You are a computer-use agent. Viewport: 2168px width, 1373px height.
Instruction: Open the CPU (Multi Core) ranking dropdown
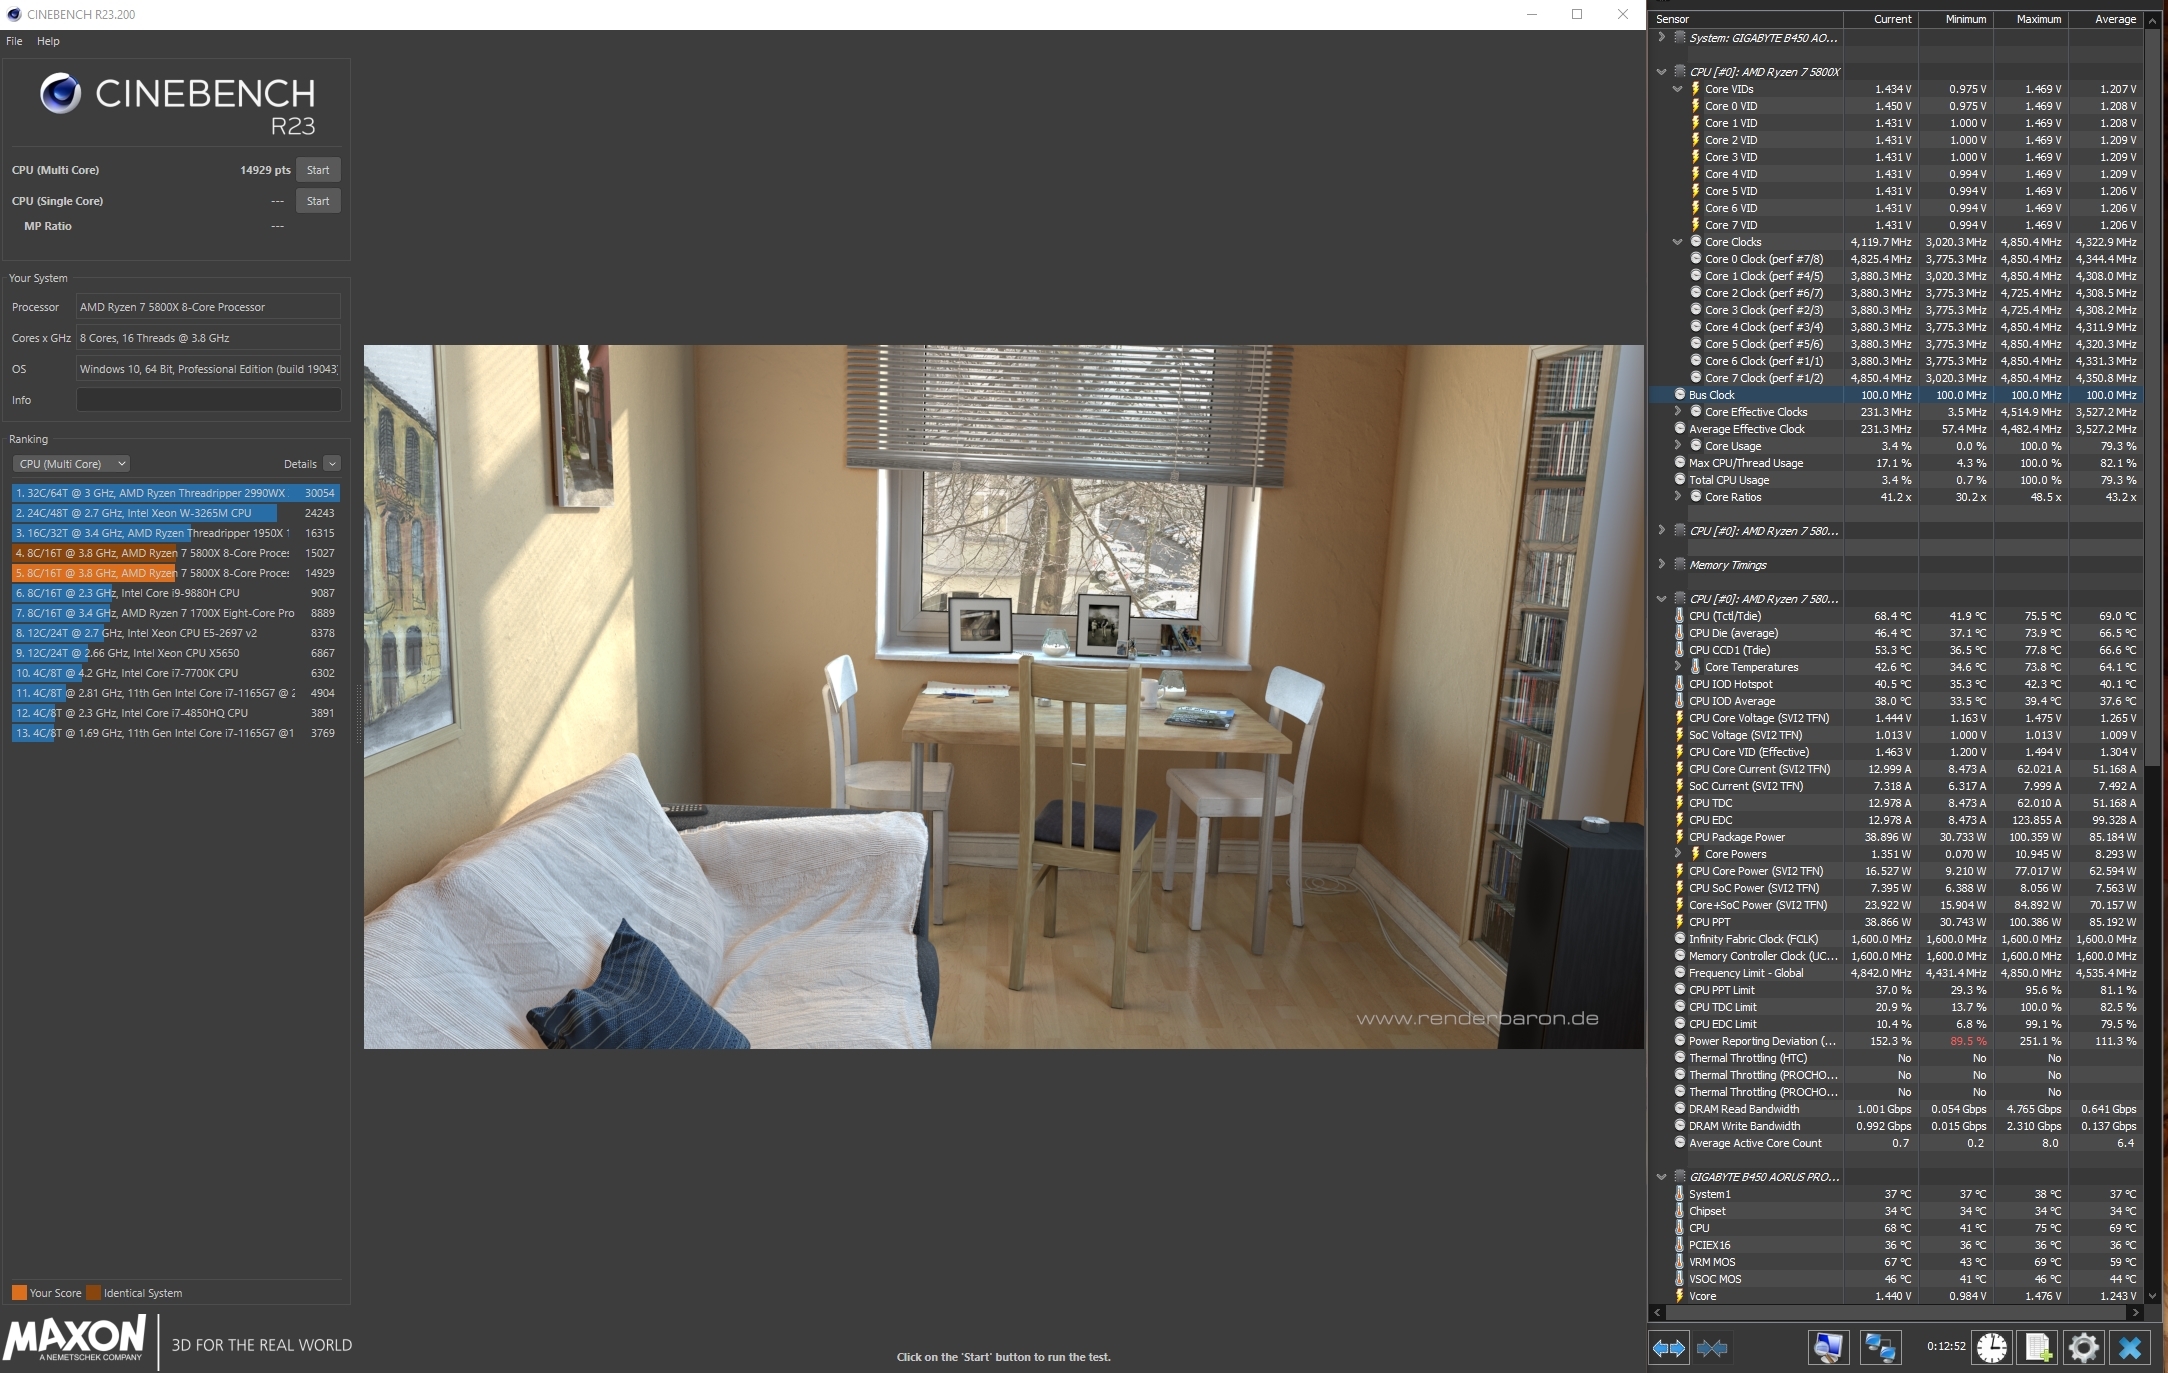coord(72,464)
